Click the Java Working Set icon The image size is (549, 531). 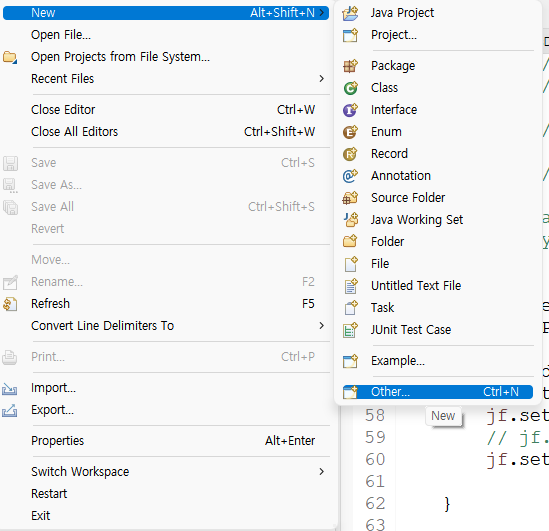click(350, 220)
